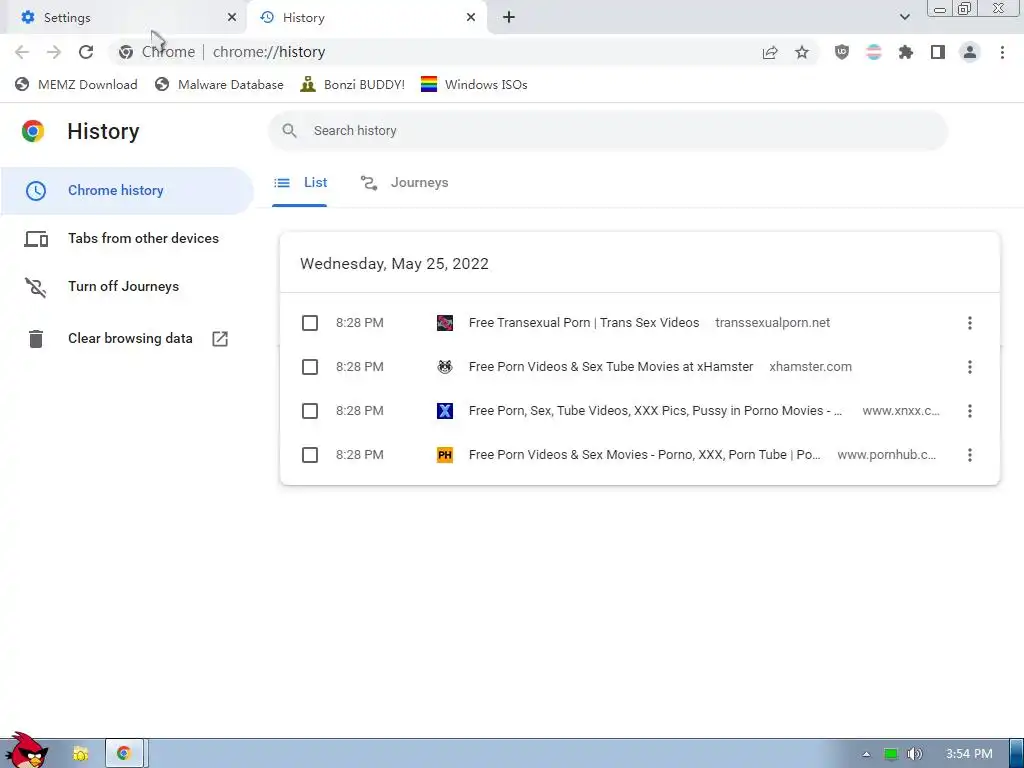Screen dimensions: 1024x768
Task: Bookmark this tab with the star icon
Action: click(x=802, y=52)
